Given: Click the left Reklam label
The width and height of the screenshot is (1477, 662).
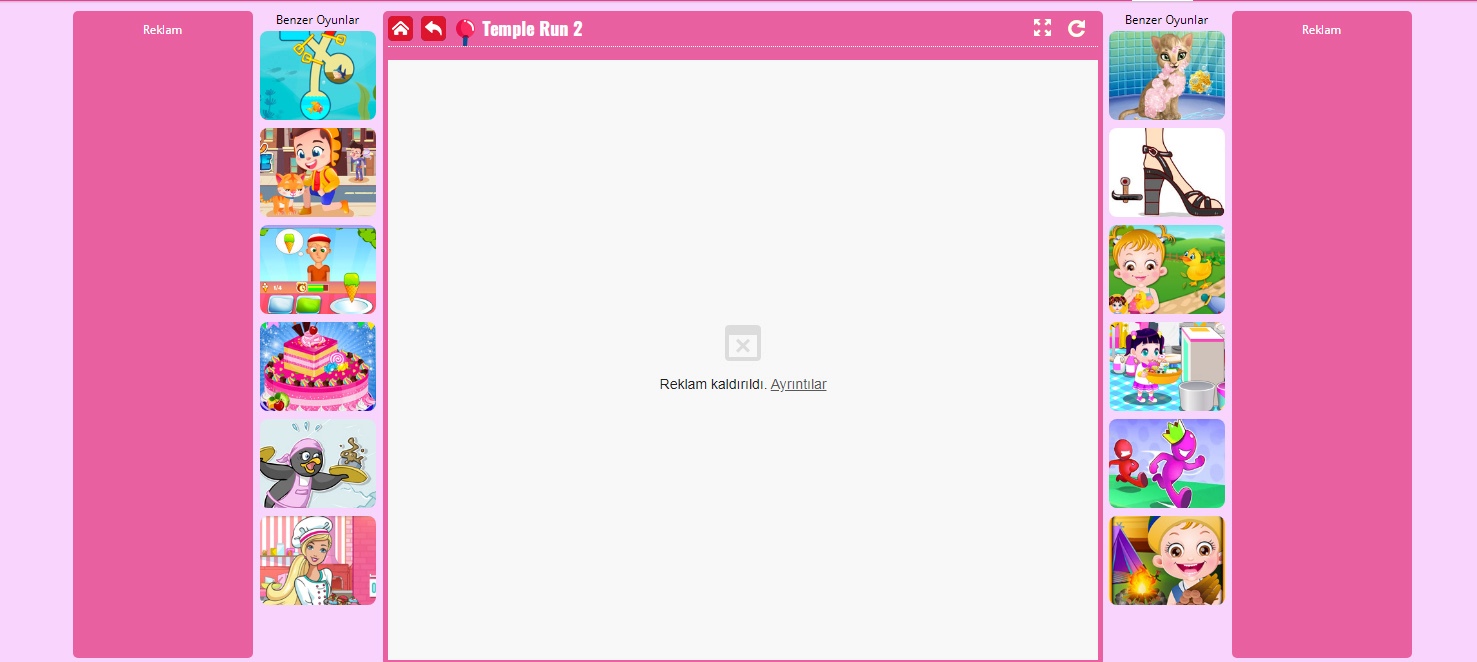Looking at the screenshot, I should (163, 30).
